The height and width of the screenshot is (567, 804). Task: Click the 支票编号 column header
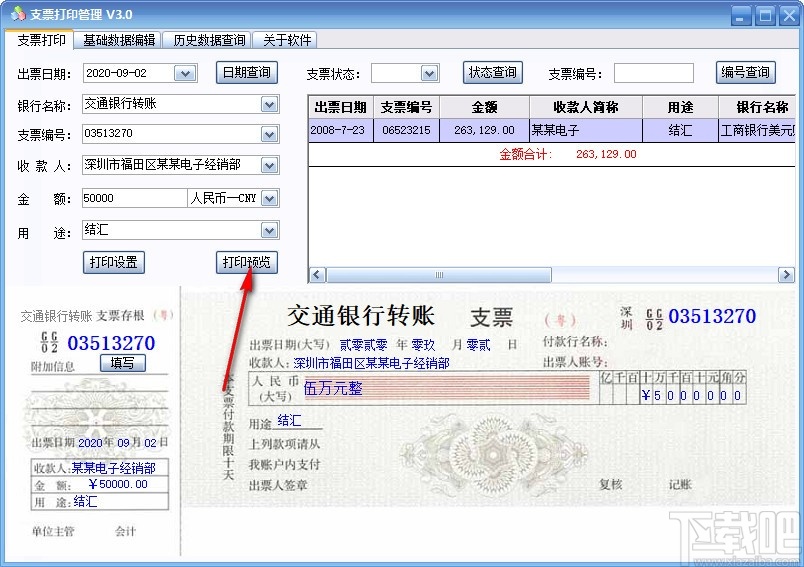click(x=406, y=107)
